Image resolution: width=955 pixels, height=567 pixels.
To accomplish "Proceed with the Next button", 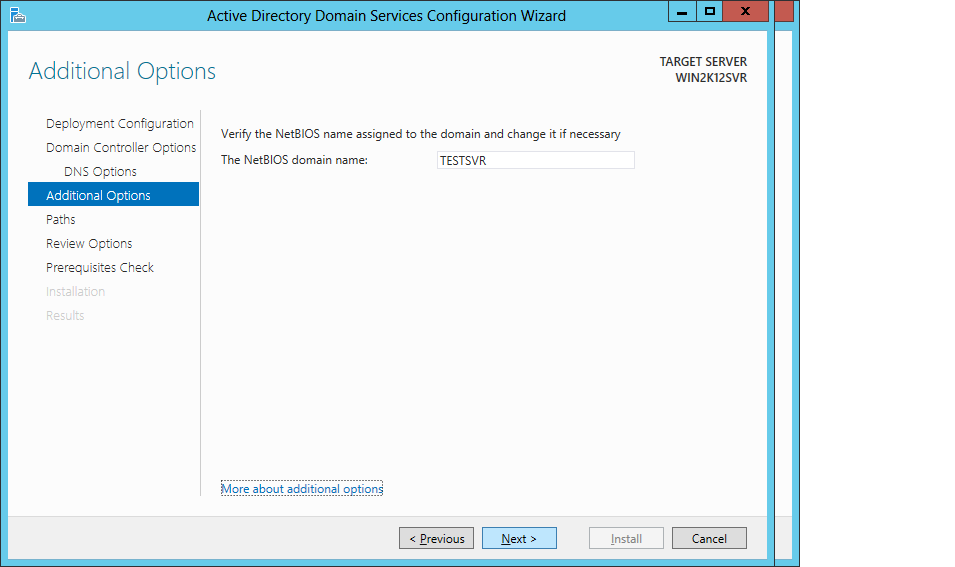I will point(519,538).
